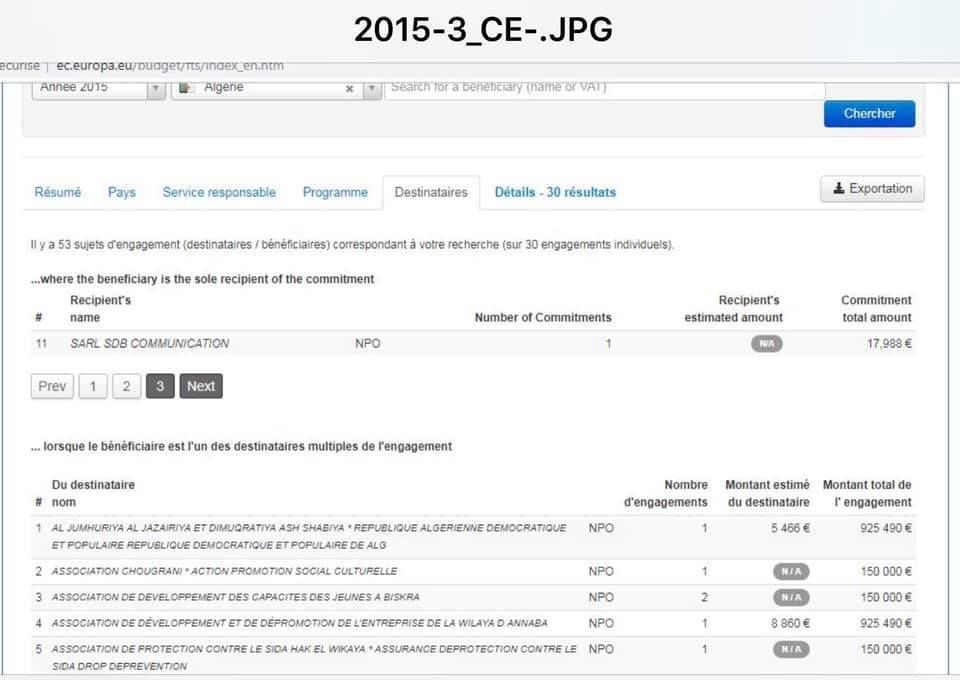Jump to page 2 of results
The image size is (960, 680).
(x=126, y=386)
